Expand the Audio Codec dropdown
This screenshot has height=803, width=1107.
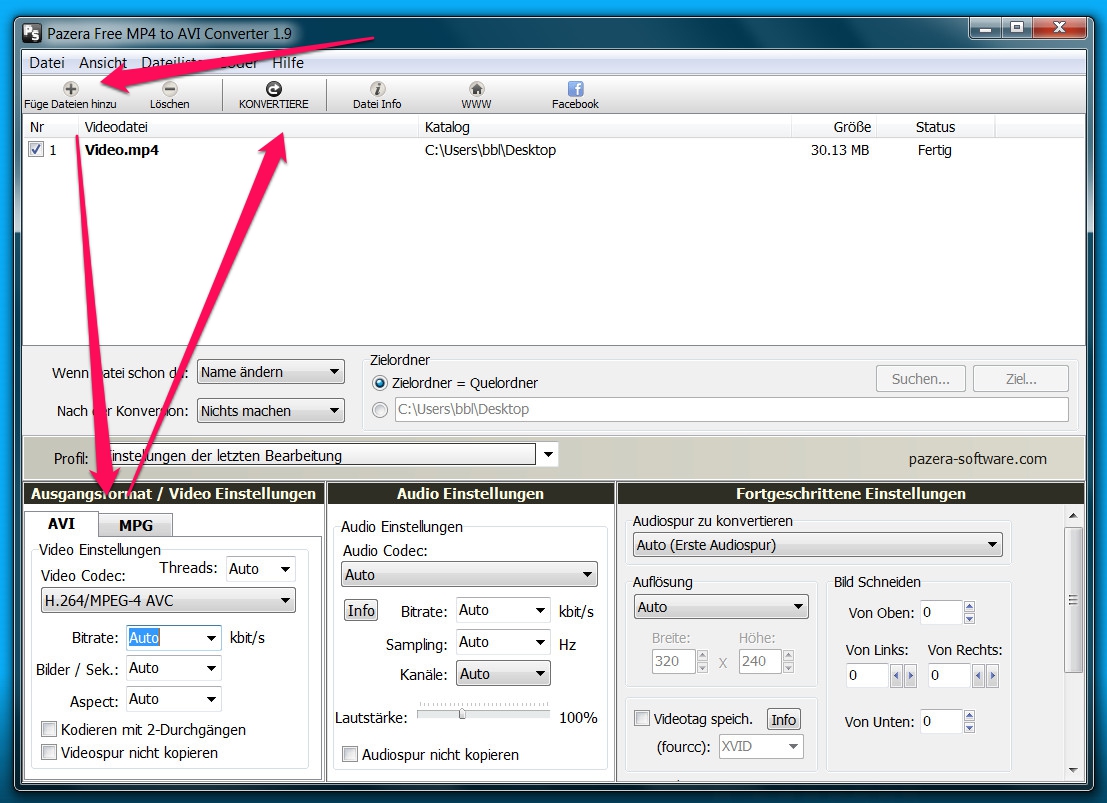(x=469, y=575)
